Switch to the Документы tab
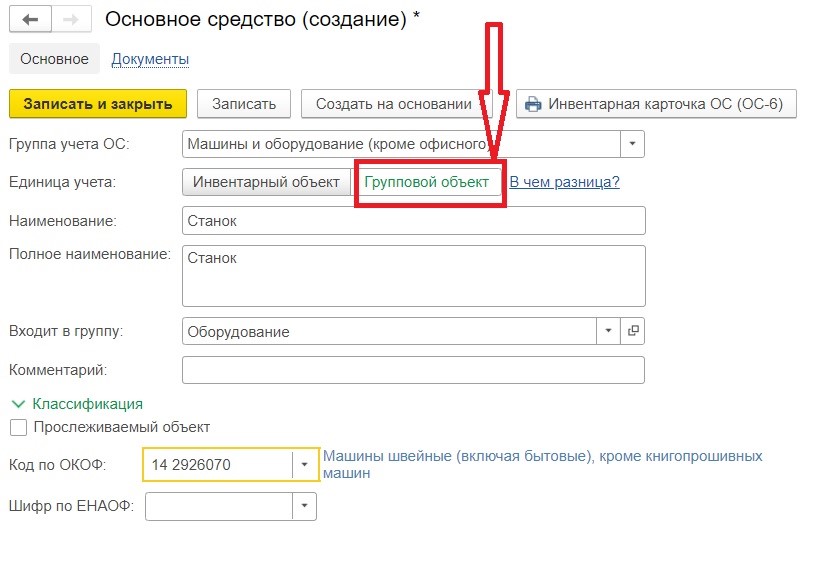The width and height of the screenshot is (815, 568). pyautogui.click(x=150, y=59)
